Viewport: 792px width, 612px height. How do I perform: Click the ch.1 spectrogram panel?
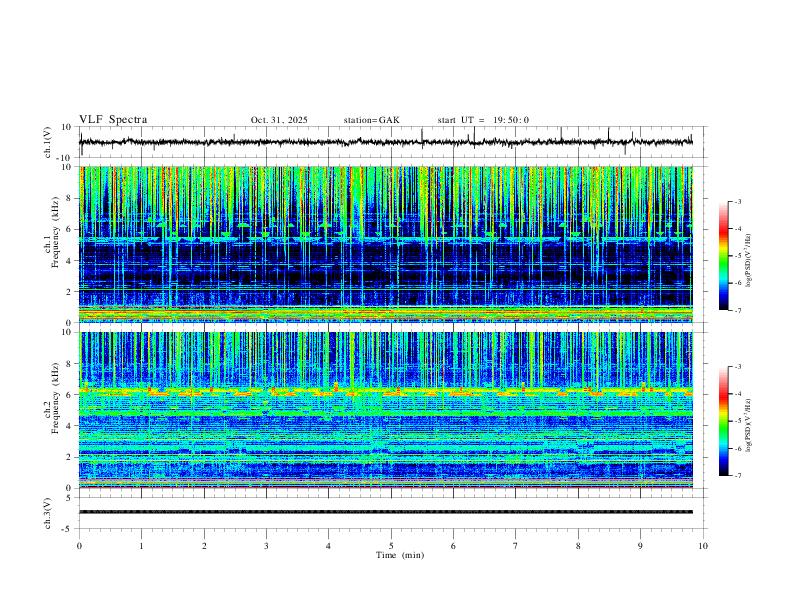coord(386,244)
